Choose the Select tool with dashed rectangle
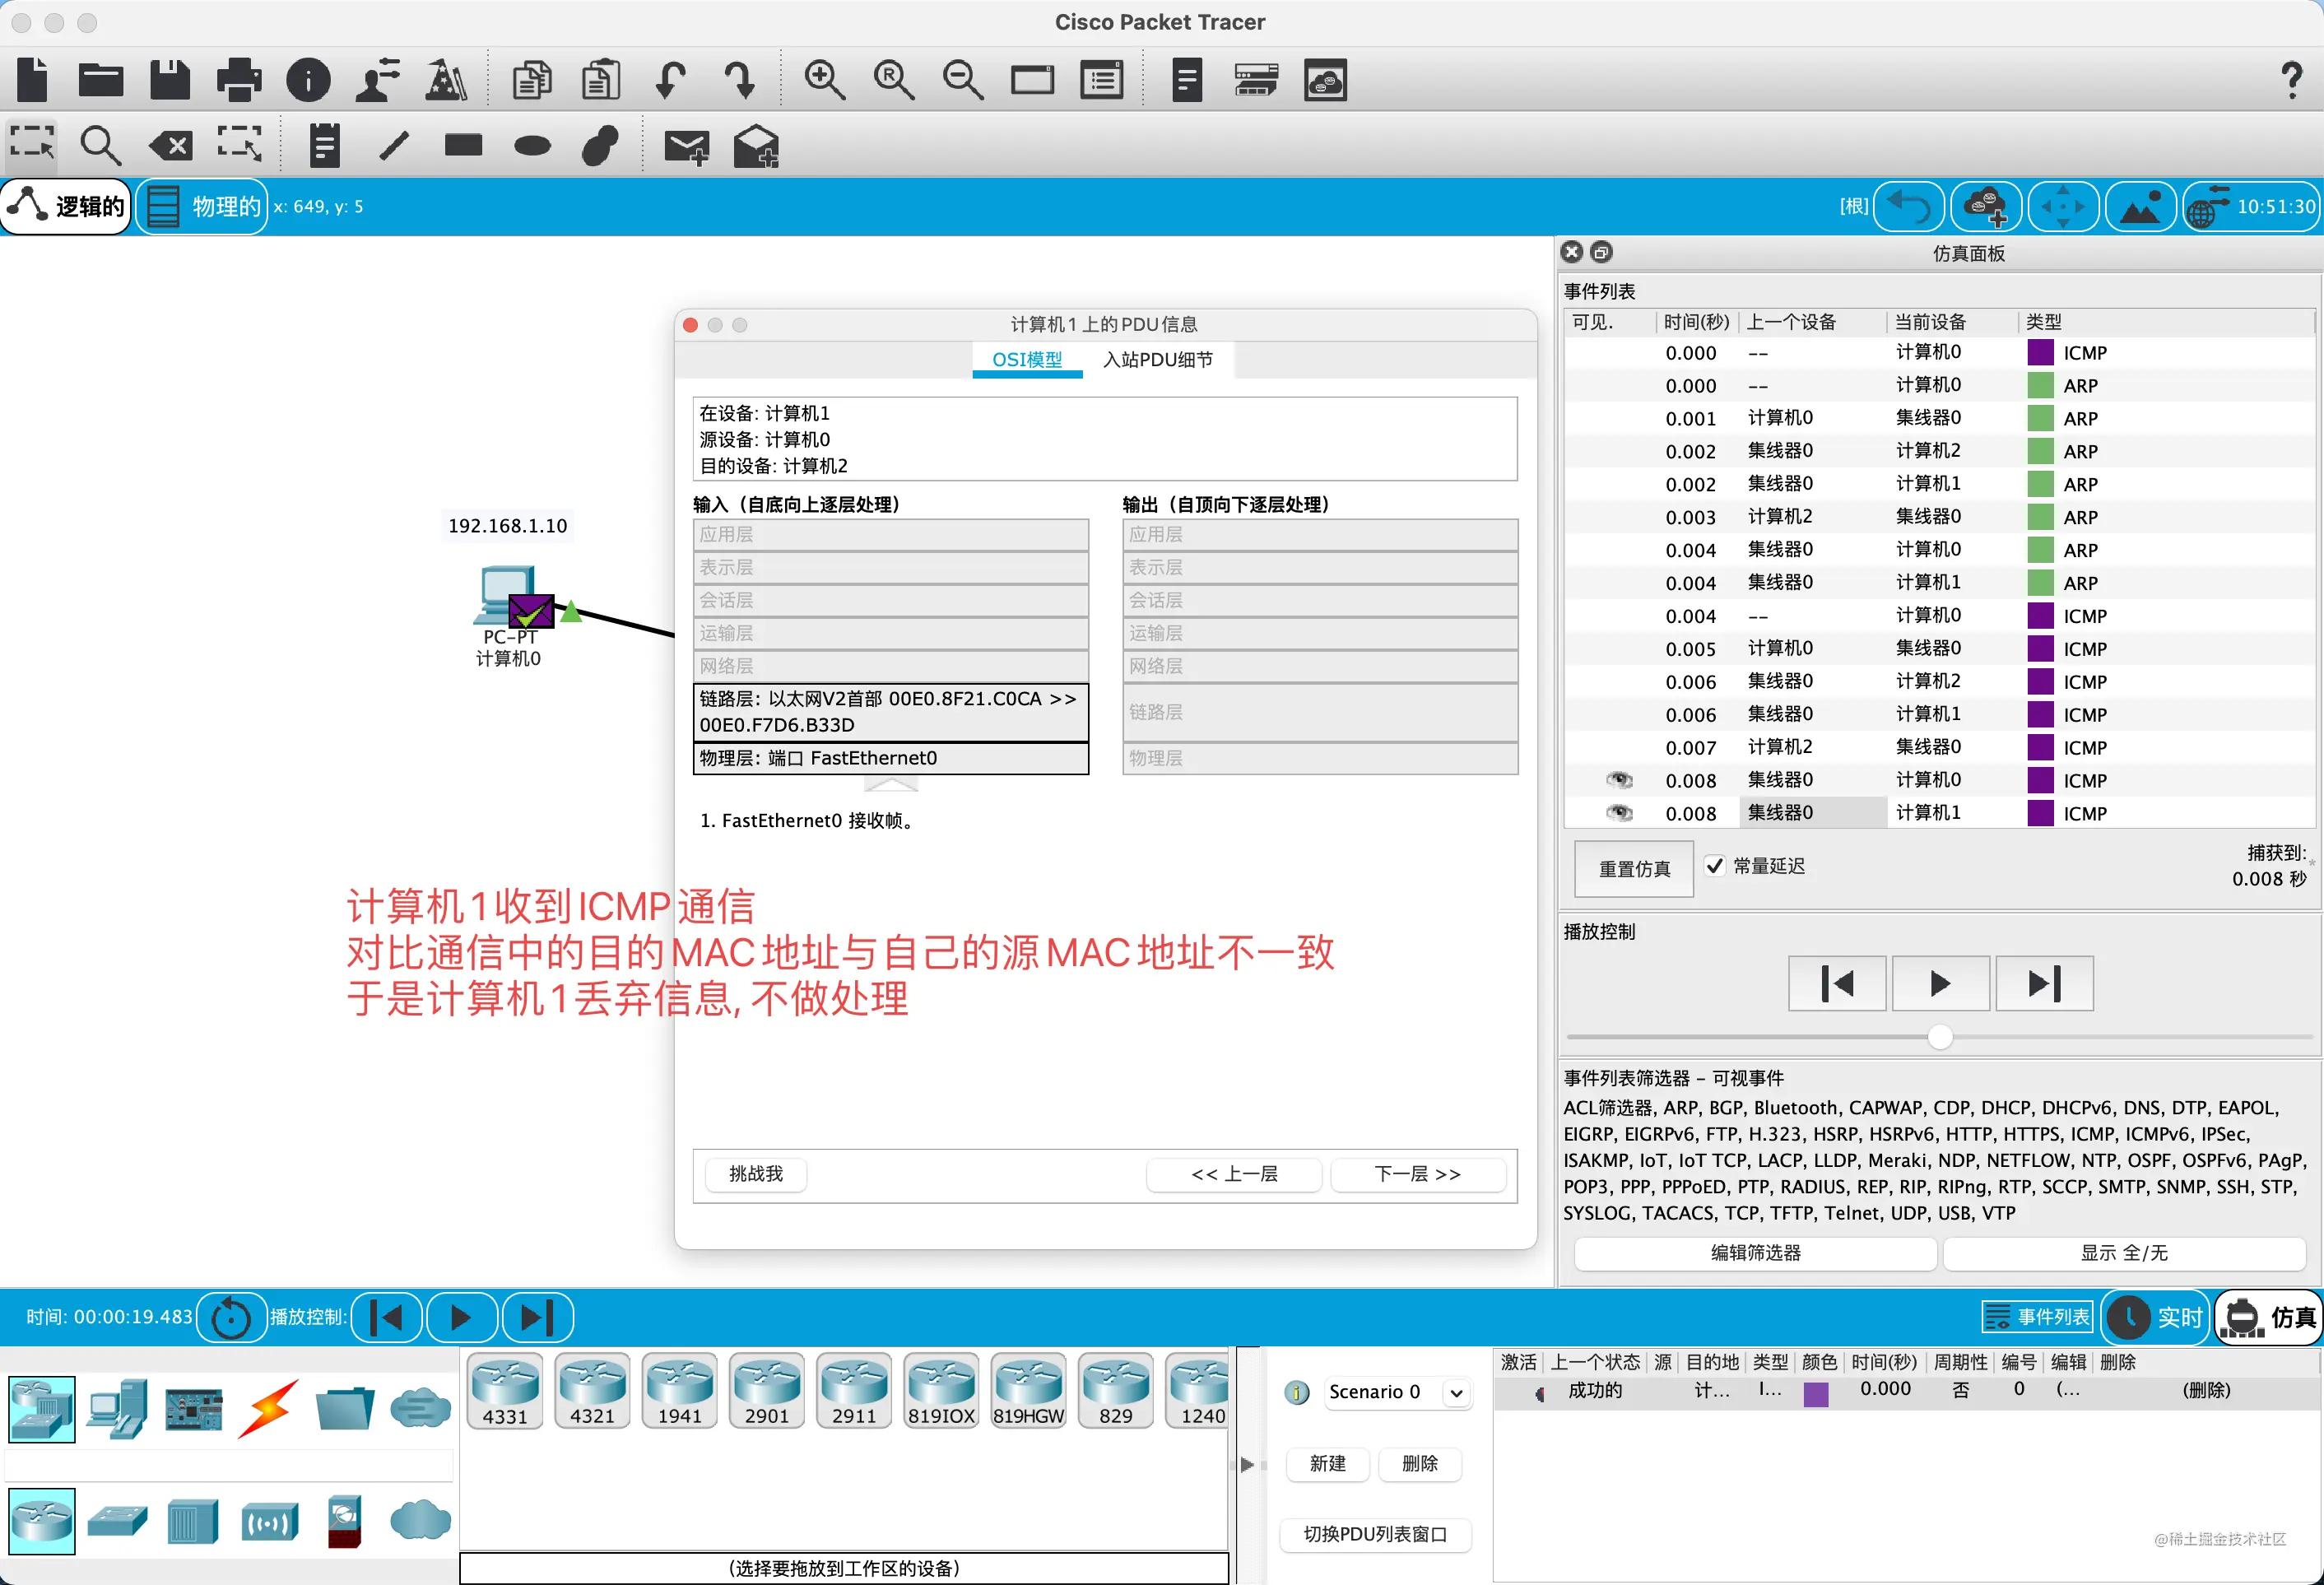This screenshot has height=1585, width=2324. [32, 146]
